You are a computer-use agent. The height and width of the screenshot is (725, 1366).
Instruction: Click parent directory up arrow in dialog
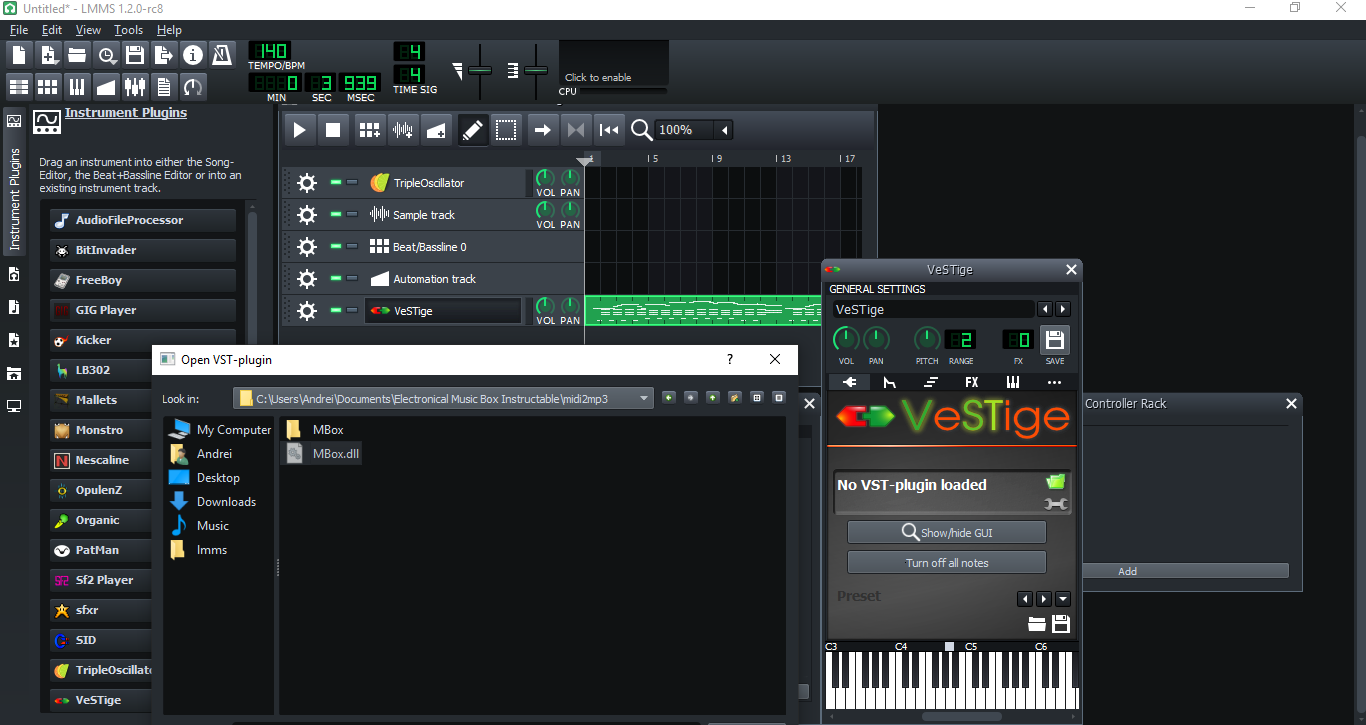click(x=713, y=397)
